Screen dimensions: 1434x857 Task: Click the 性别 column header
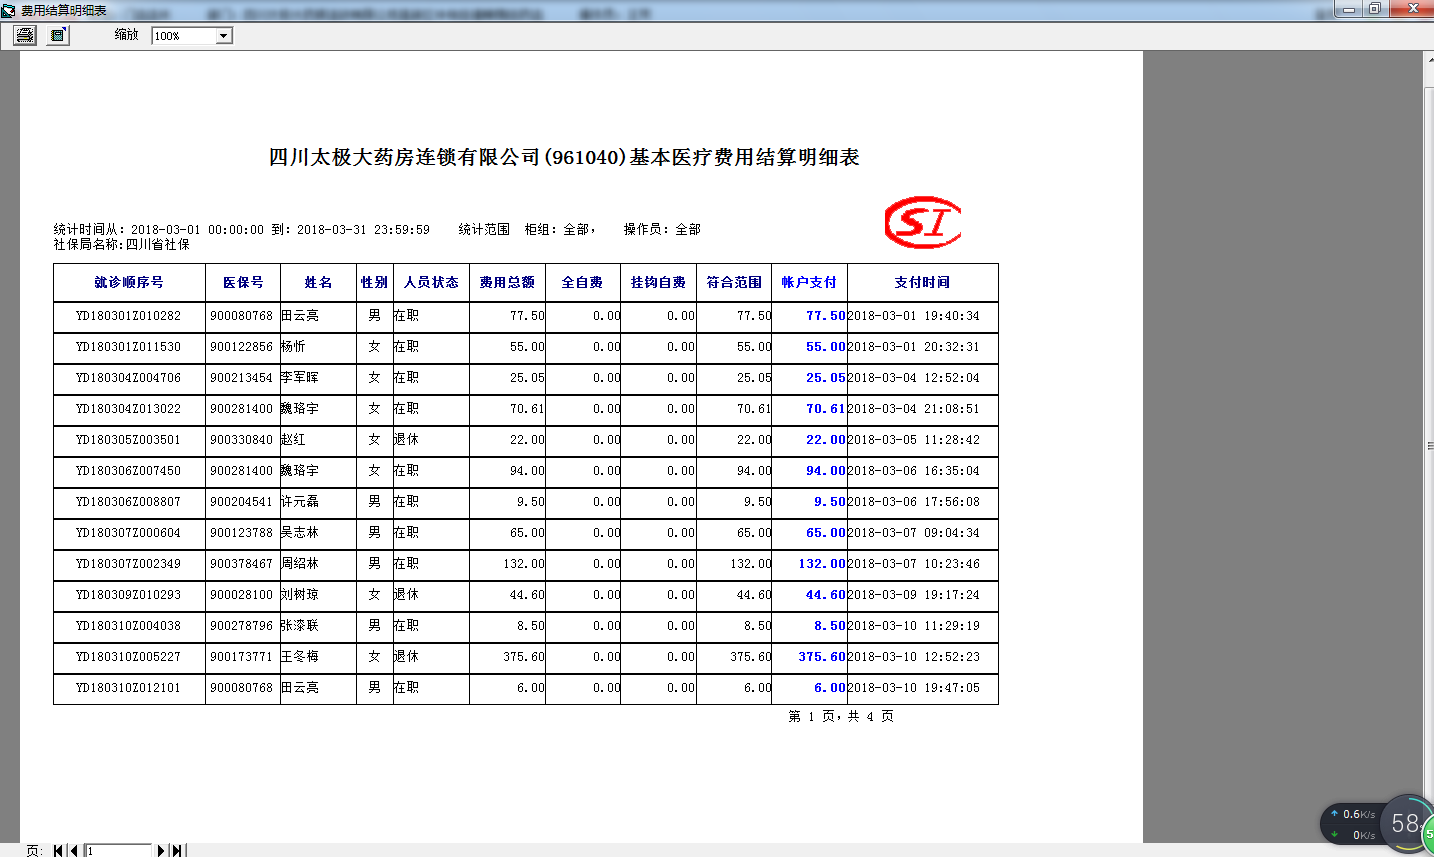[374, 283]
